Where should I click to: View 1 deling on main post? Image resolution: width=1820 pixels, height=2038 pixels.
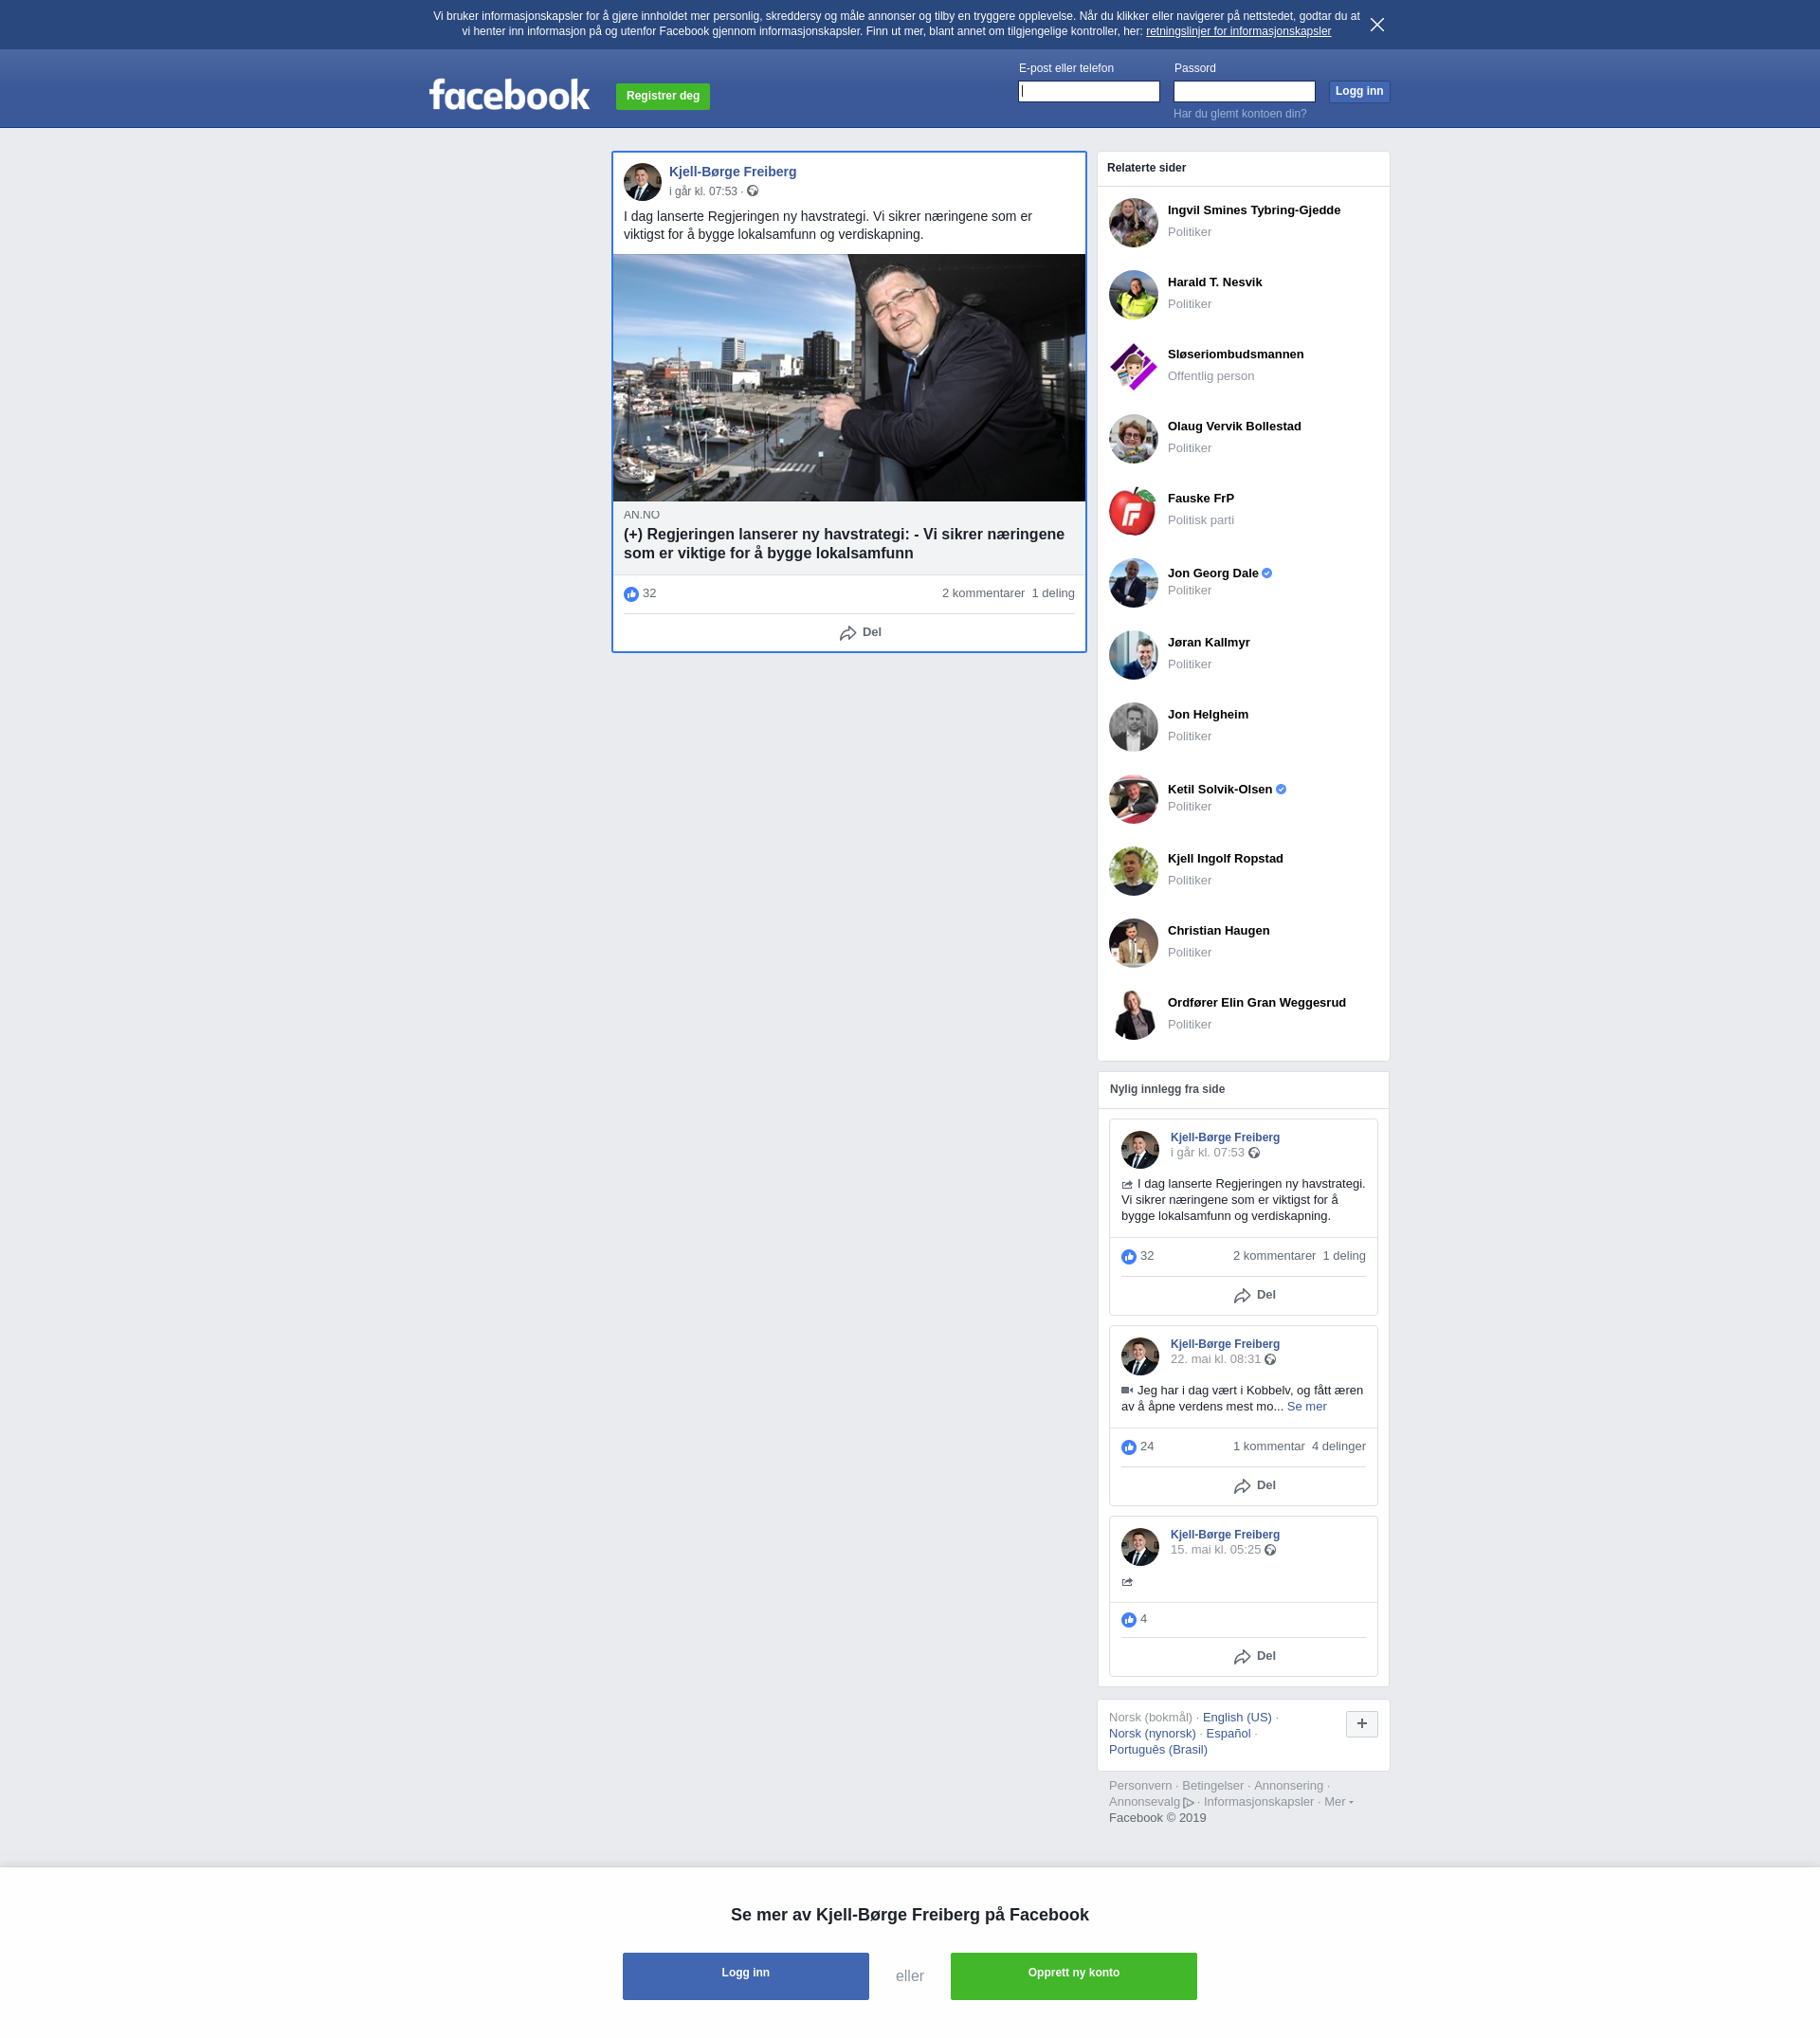[1053, 593]
